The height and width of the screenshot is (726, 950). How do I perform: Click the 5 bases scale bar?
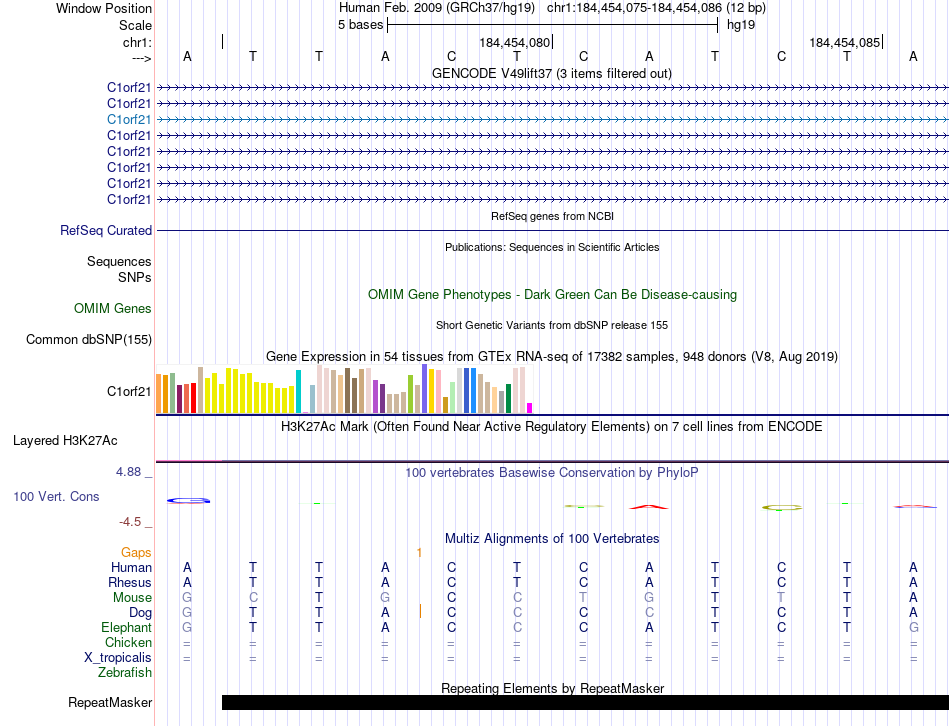click(x=553, y=25)
